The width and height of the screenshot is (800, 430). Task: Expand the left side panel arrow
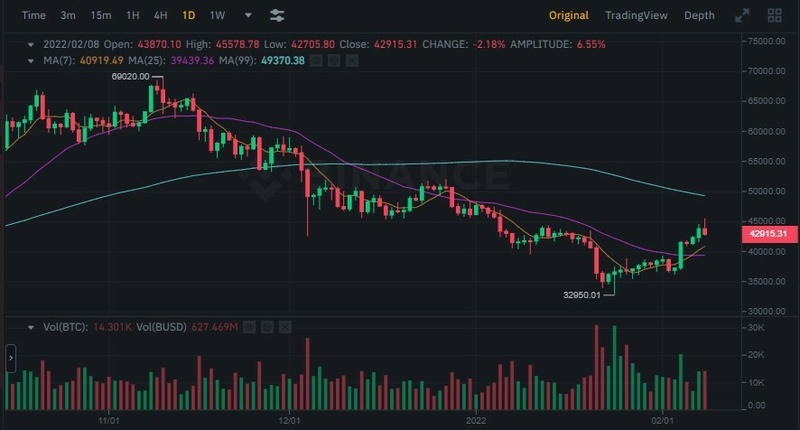click(x=11, y=356)
